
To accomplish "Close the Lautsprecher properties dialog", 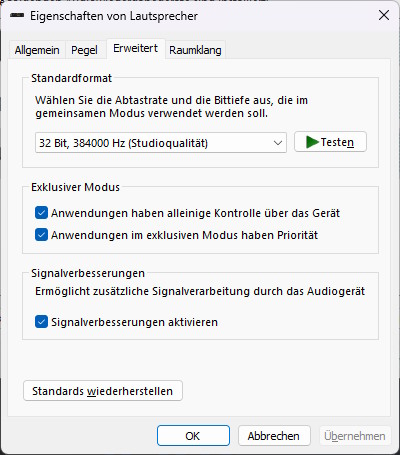I will [x=384, y=15].
